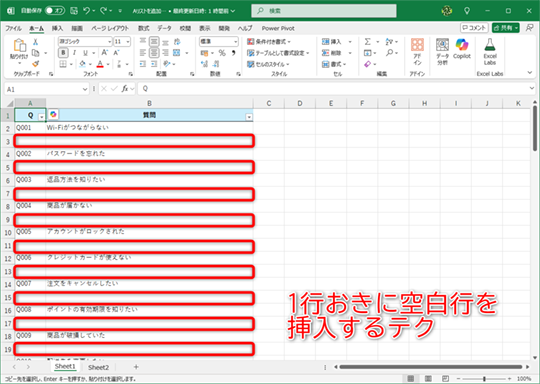Click the Increase Indent icon
The width and height of the screenshot is (540, 384).
tap(154, 64)
